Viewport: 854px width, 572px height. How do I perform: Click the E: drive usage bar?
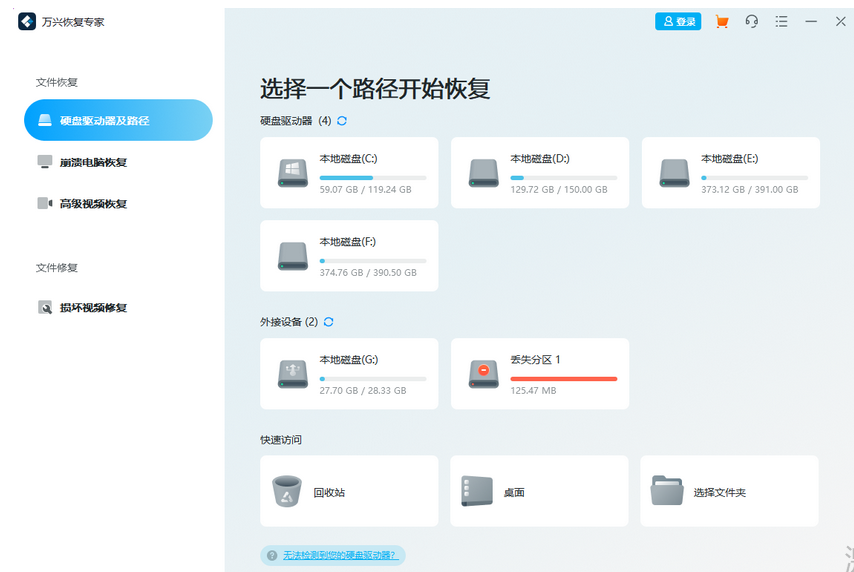click(754, 178)
